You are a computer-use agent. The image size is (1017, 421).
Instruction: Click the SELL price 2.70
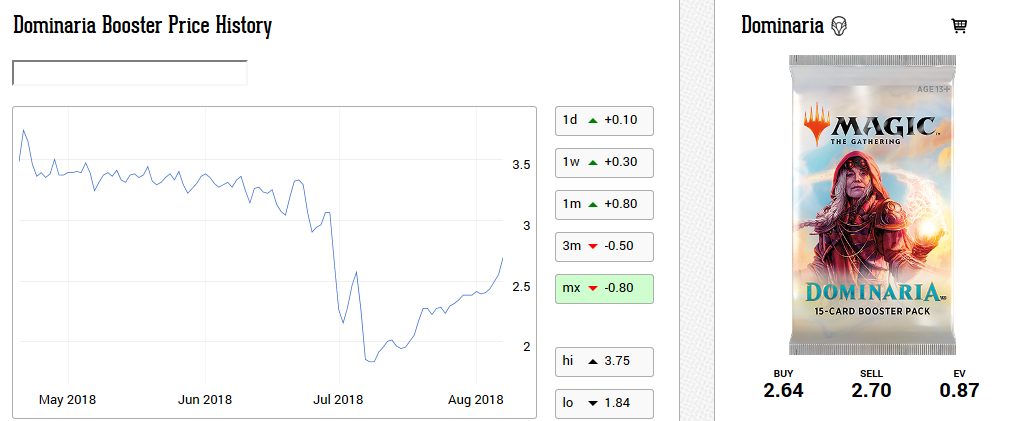[x=871, y=390]
